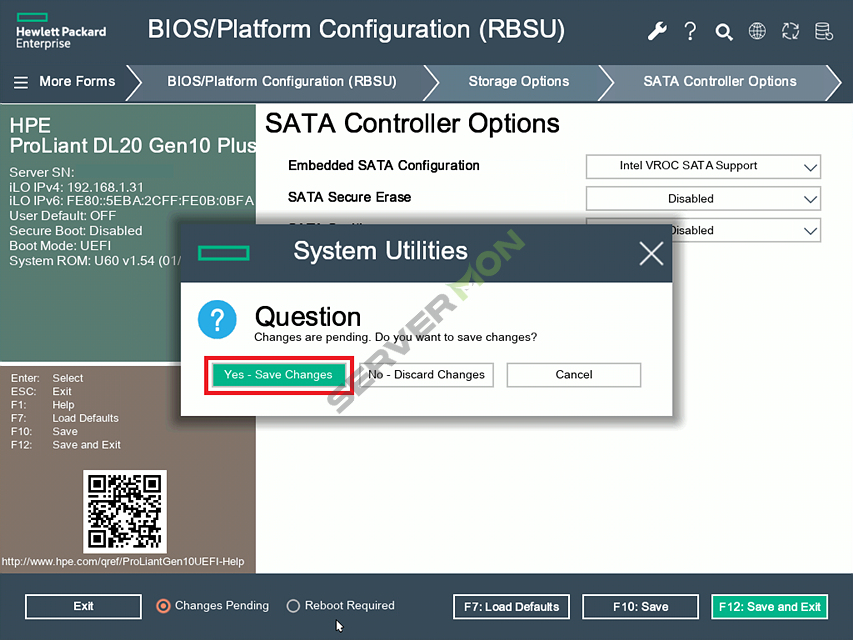This screenshot has height=640, width=853.
Task: Click Boot Mode: UEFI text
Action: click(60, 245)
